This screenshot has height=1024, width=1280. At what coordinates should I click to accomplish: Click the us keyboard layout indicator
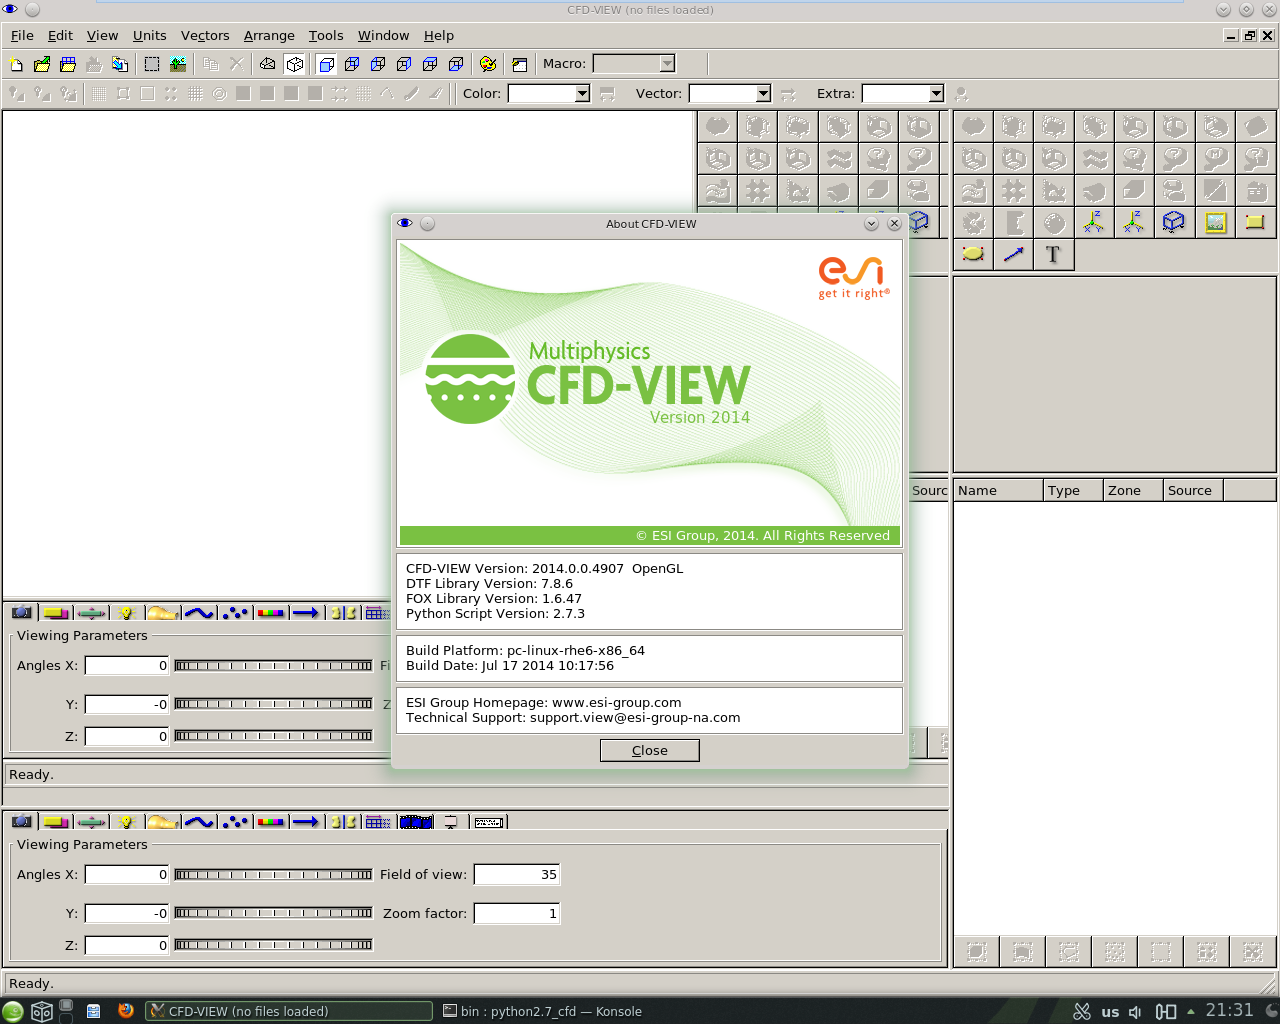point(1110,1011)
